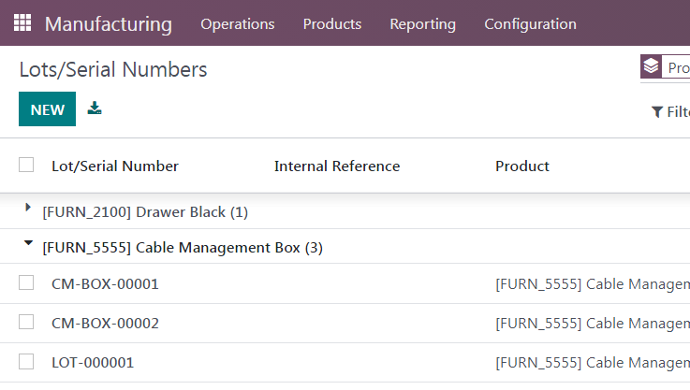Tick the select-all header checkbox
This screenshot has height=390, width=690.
[26, 165]
